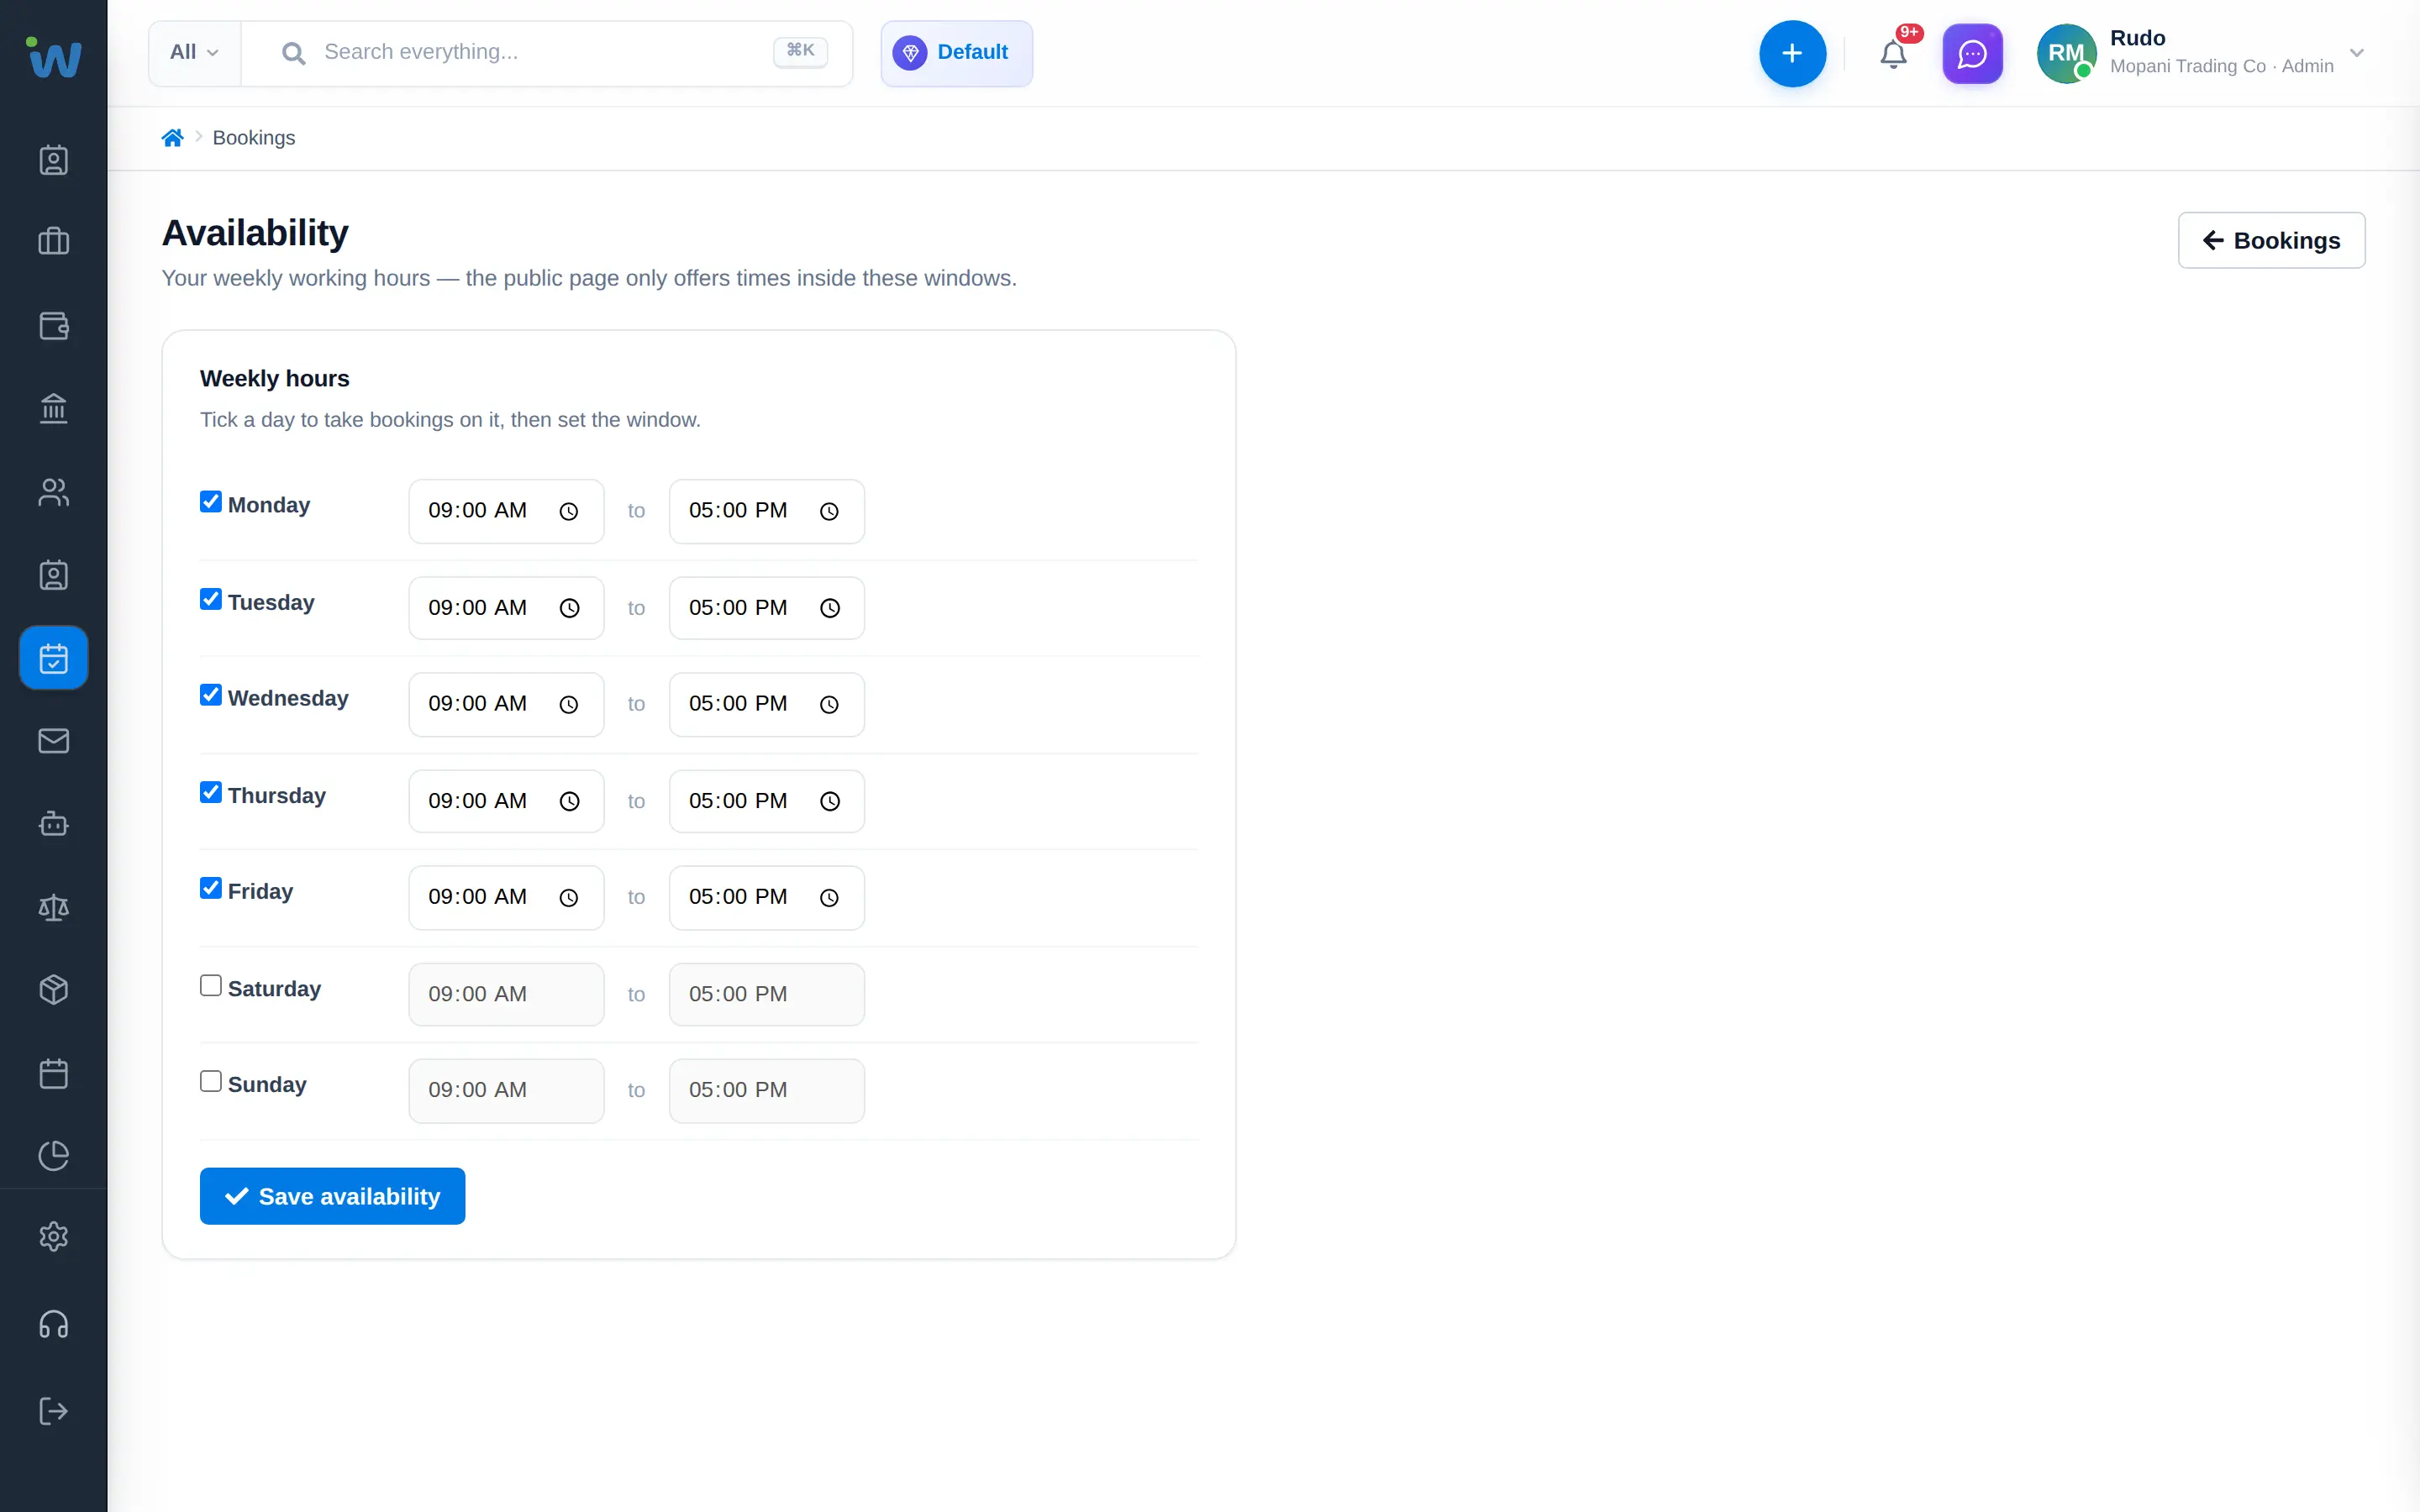Click Thursday start time field
This screenshot has height=1512, width=2420.
click(506, 801)
